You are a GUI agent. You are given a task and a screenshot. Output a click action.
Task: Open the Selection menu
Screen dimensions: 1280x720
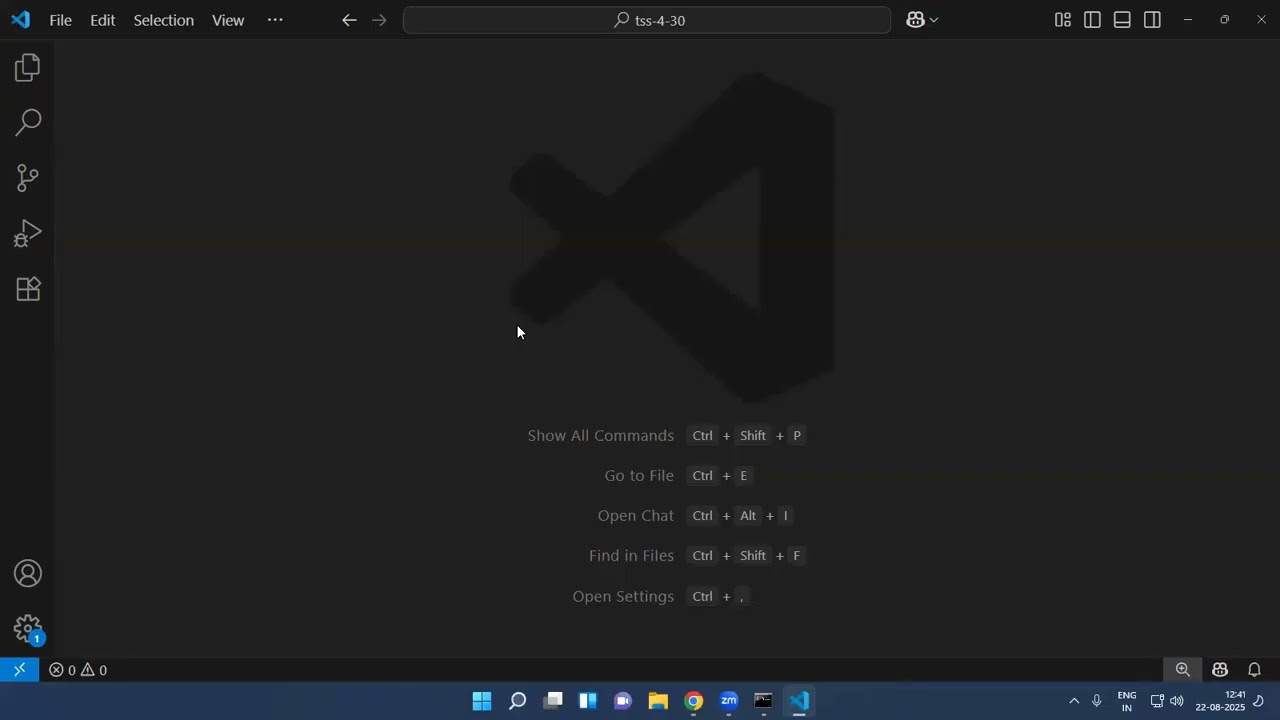pyautogui.click(x=164, y=20)
